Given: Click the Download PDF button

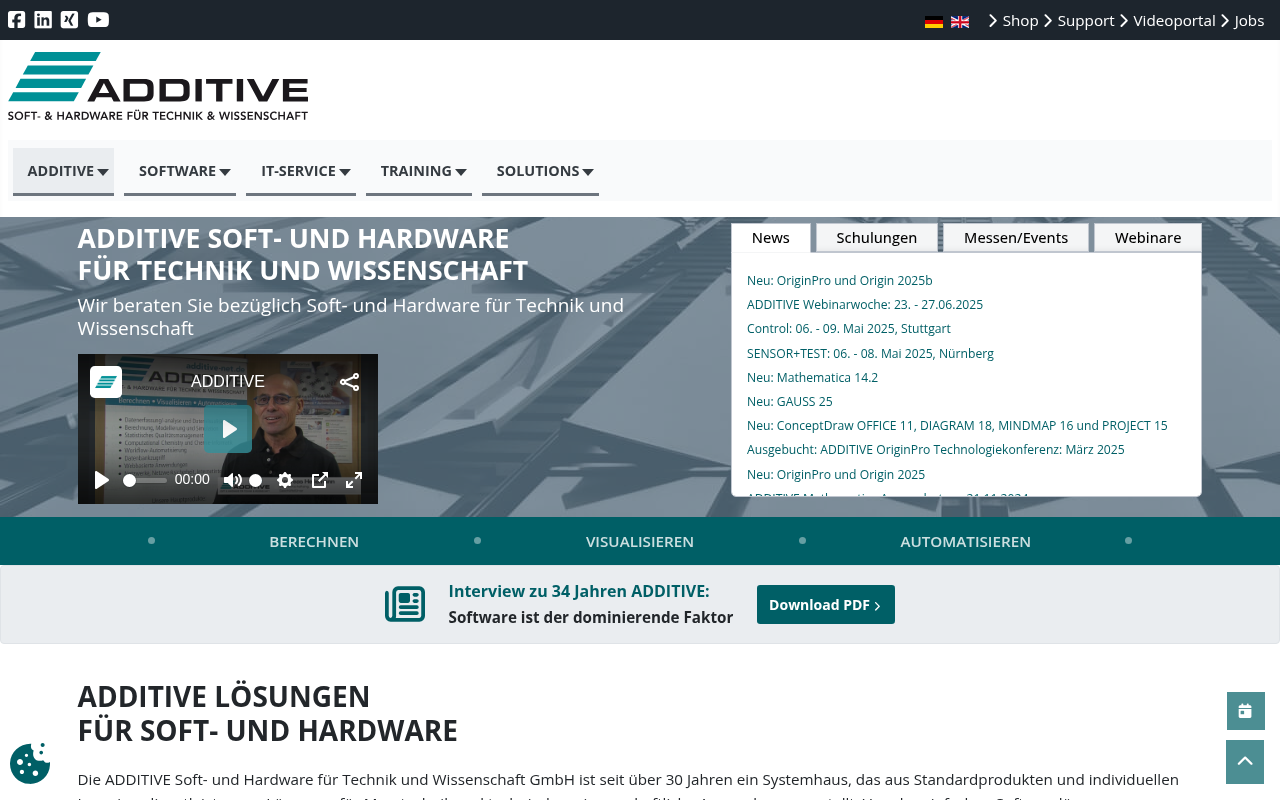Looking at the screenshot, I should pos(826,605).
